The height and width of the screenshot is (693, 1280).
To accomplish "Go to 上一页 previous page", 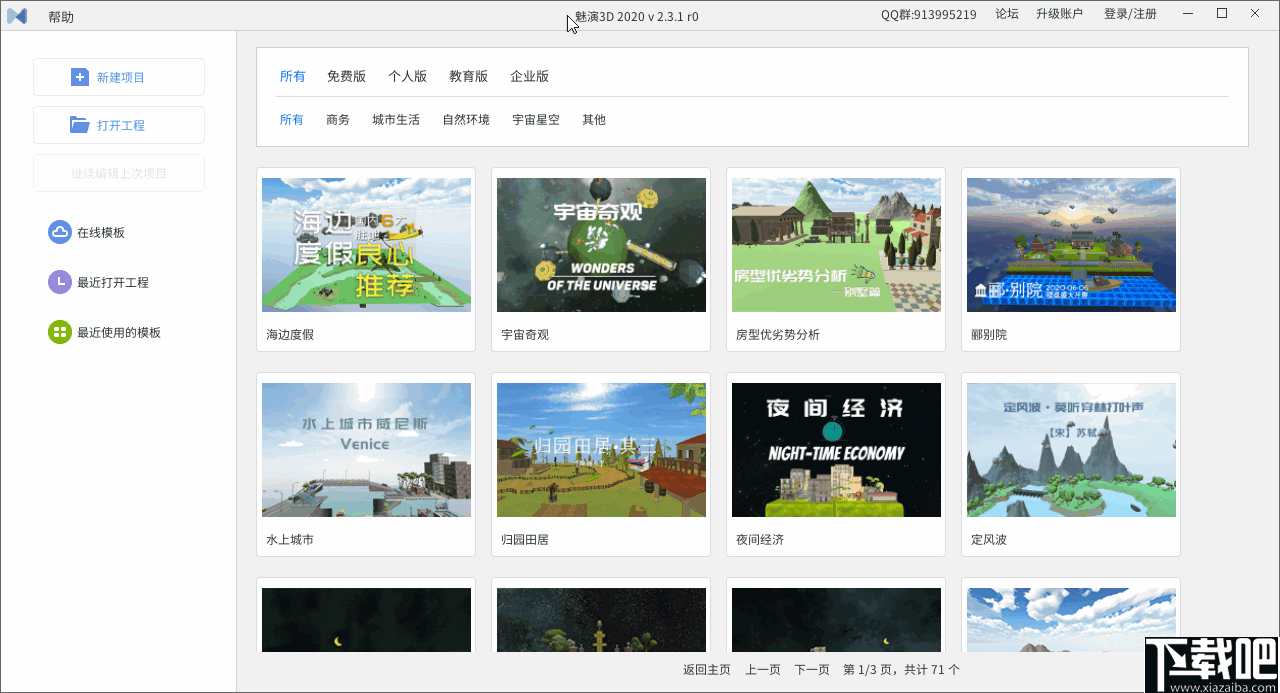I will (763, 670).
